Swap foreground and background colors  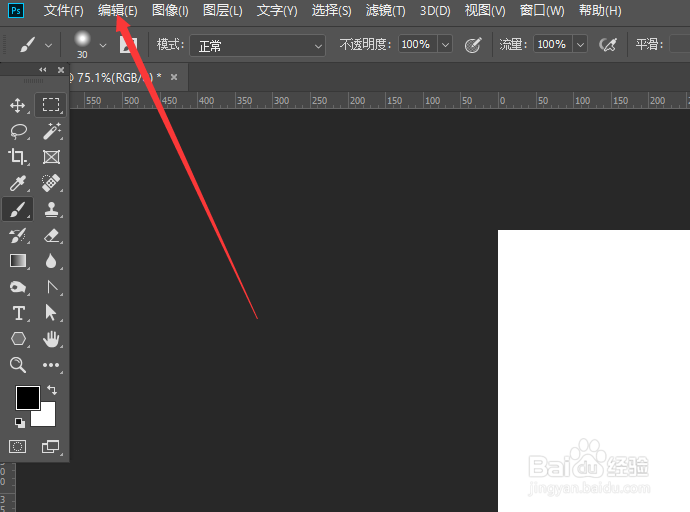[x=52, y=390]
